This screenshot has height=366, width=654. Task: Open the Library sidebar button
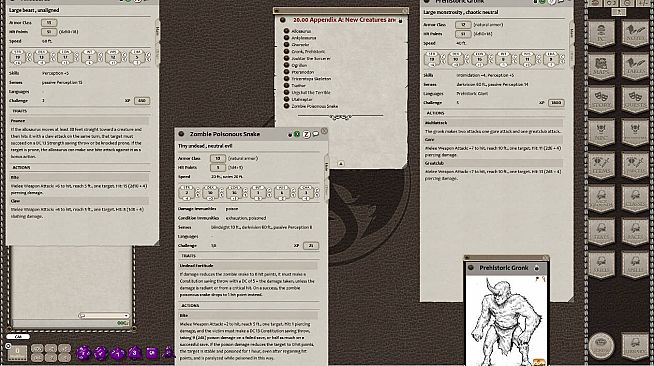634,346
